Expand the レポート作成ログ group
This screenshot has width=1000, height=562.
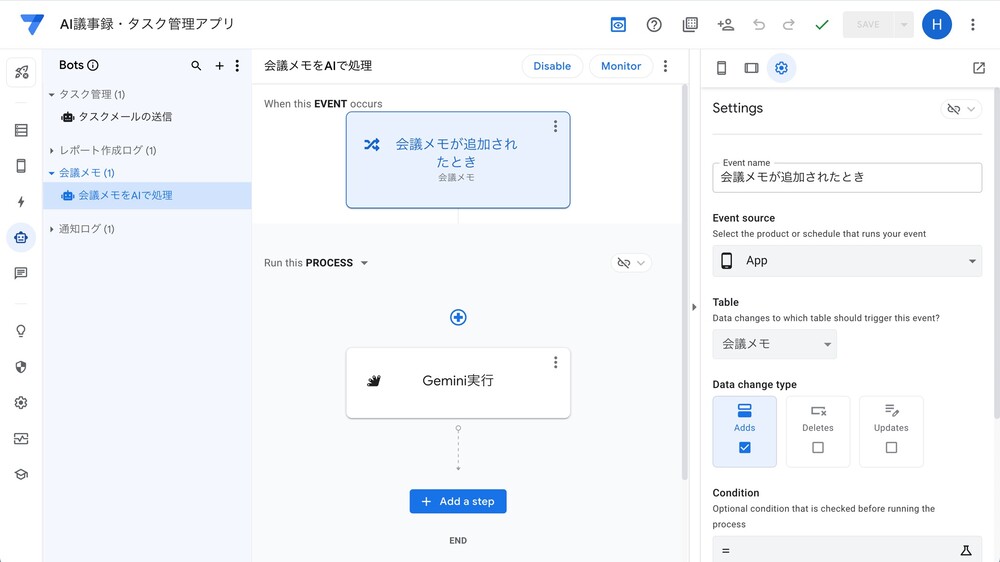pos(52,151)
